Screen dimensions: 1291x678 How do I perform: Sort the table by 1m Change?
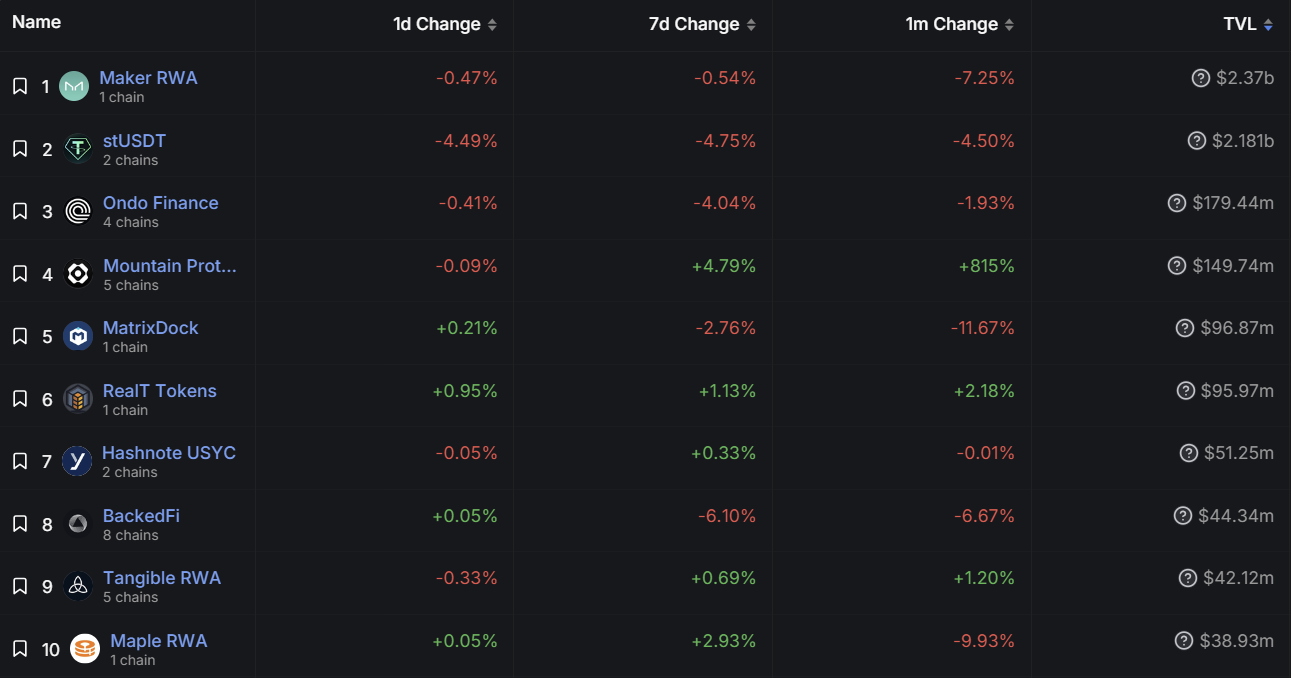959,24
